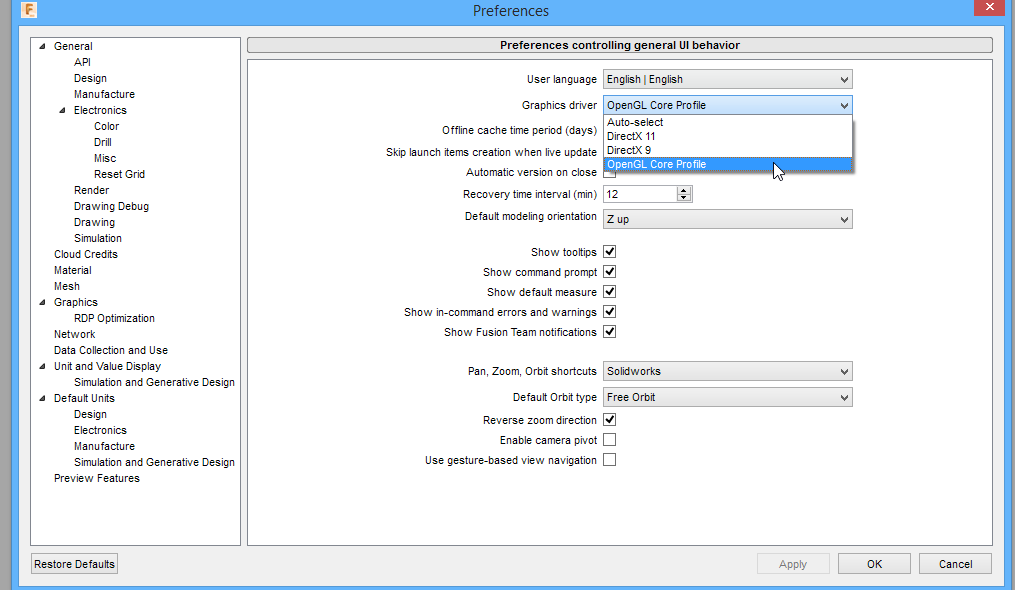Screen dimensions: 1015x590
Task: Select Simulation and Generative Design under Default Units
Action: [154, 462]
